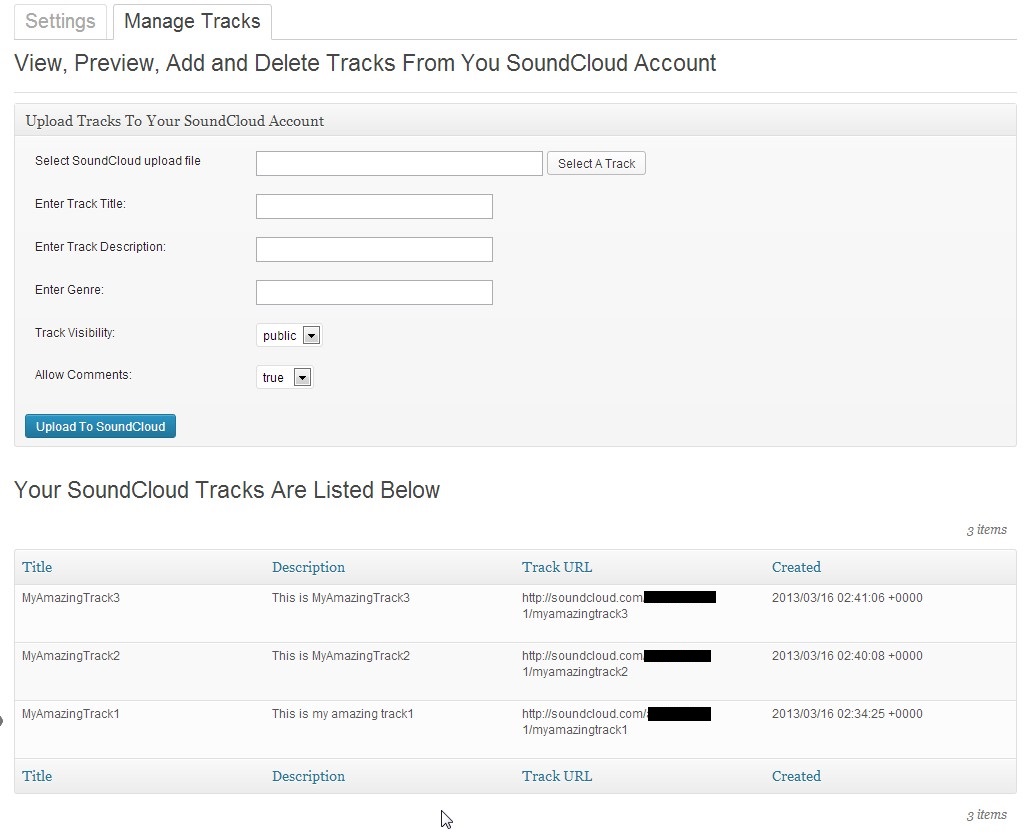Click the 'Enter Track Title:' label

[x=80, y=204]
